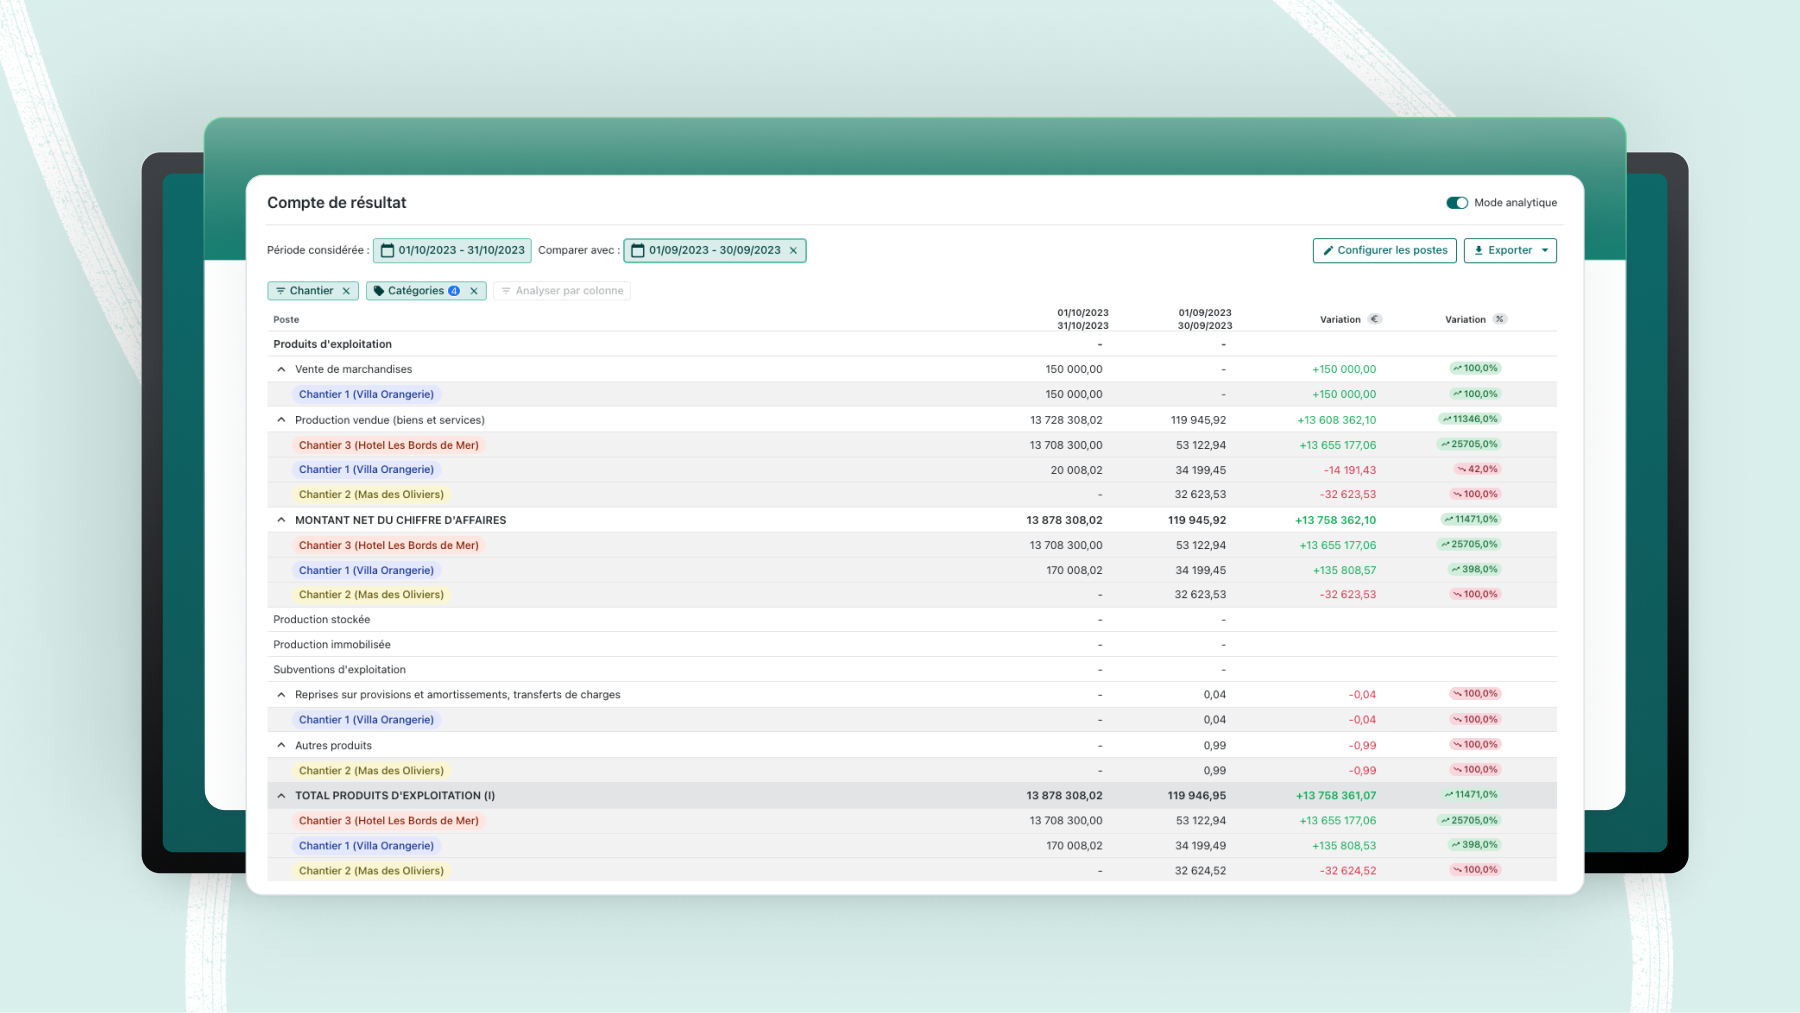Remove the Chantier filter chip
The width and height of the screenshot is (1800, 1013).
tap(346, 291)
